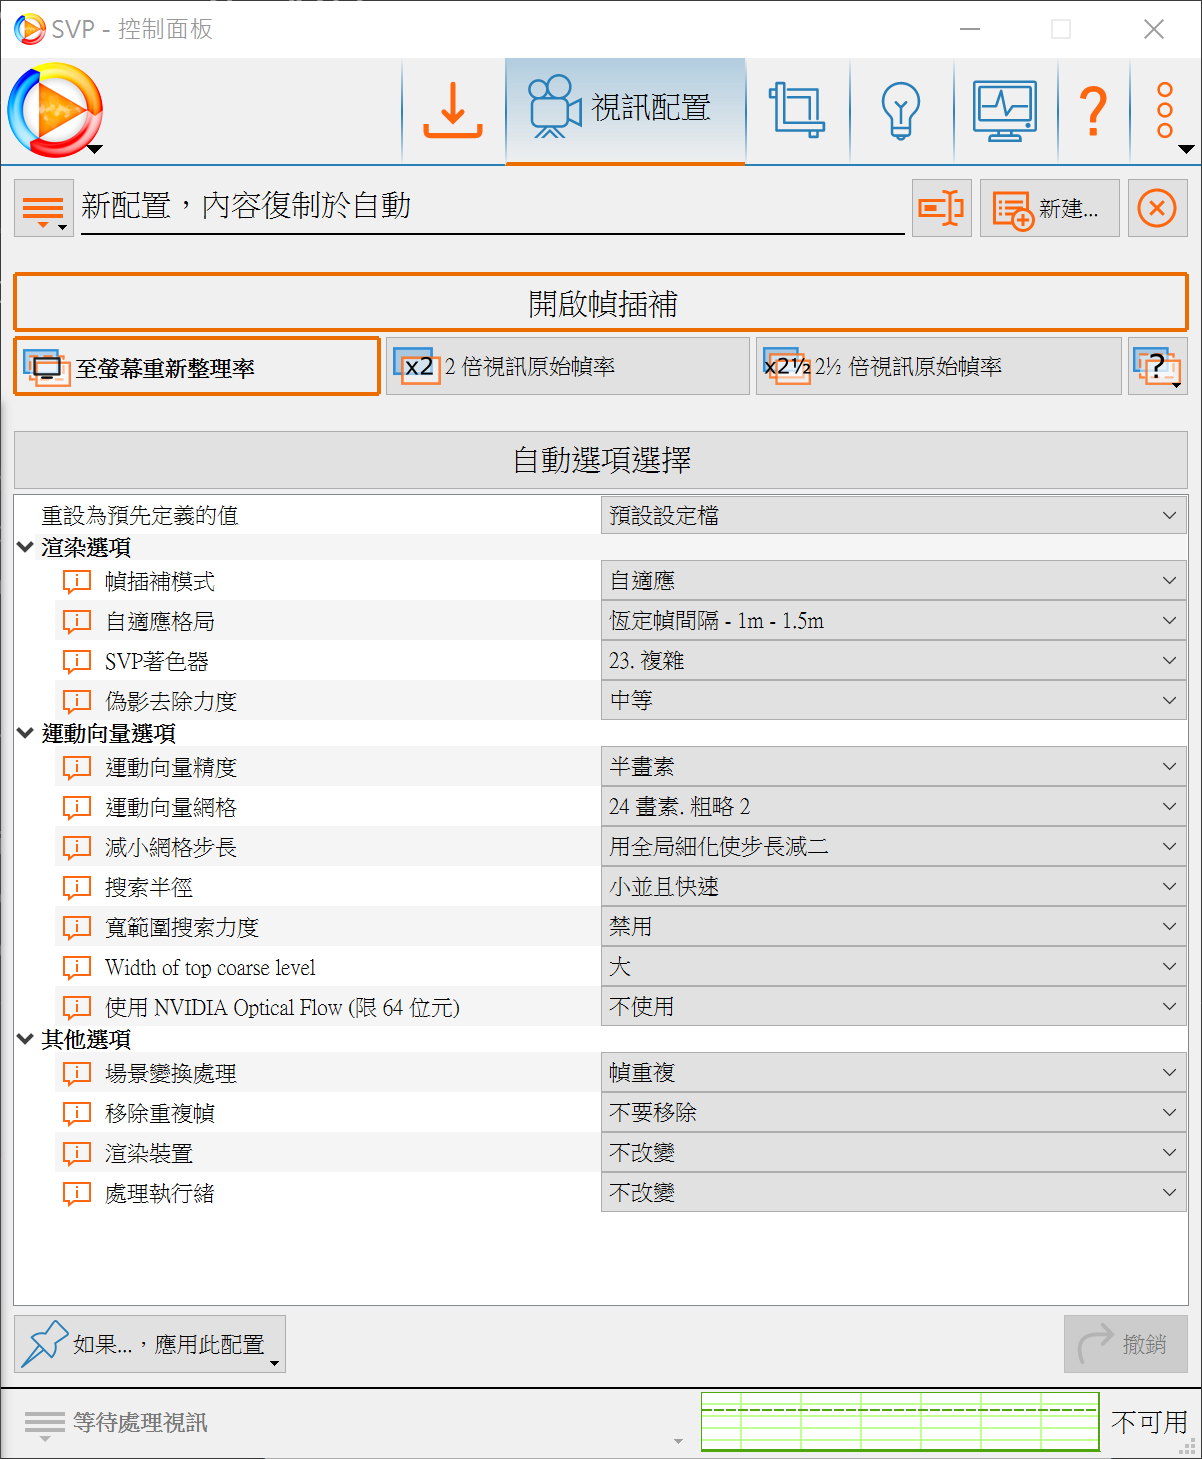Screen dimensions: 1202x1459
Task: Open the download icon tab
Action: coord(453,110)
